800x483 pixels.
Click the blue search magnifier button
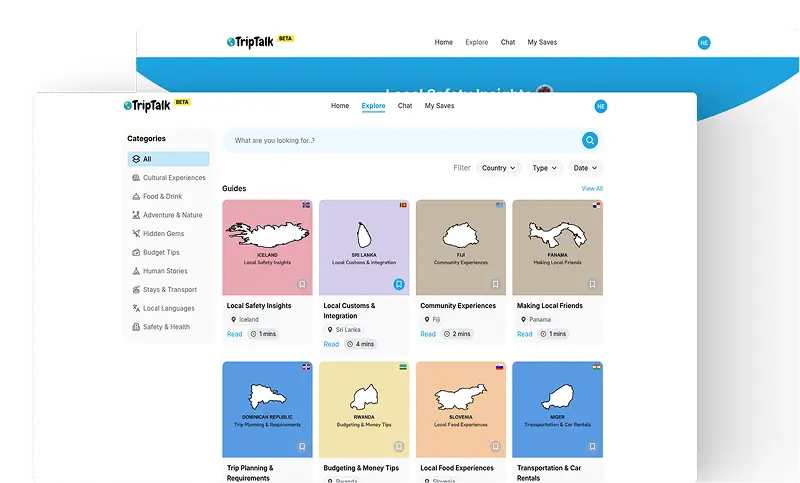point(590,141)
